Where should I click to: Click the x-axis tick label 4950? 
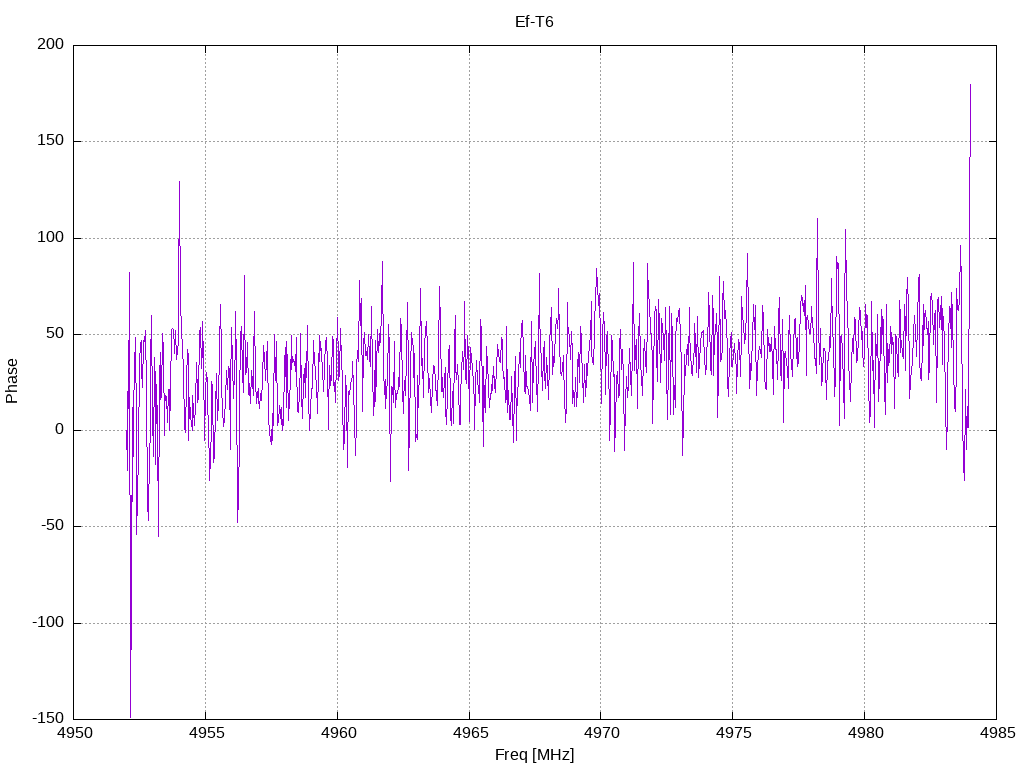74,733
